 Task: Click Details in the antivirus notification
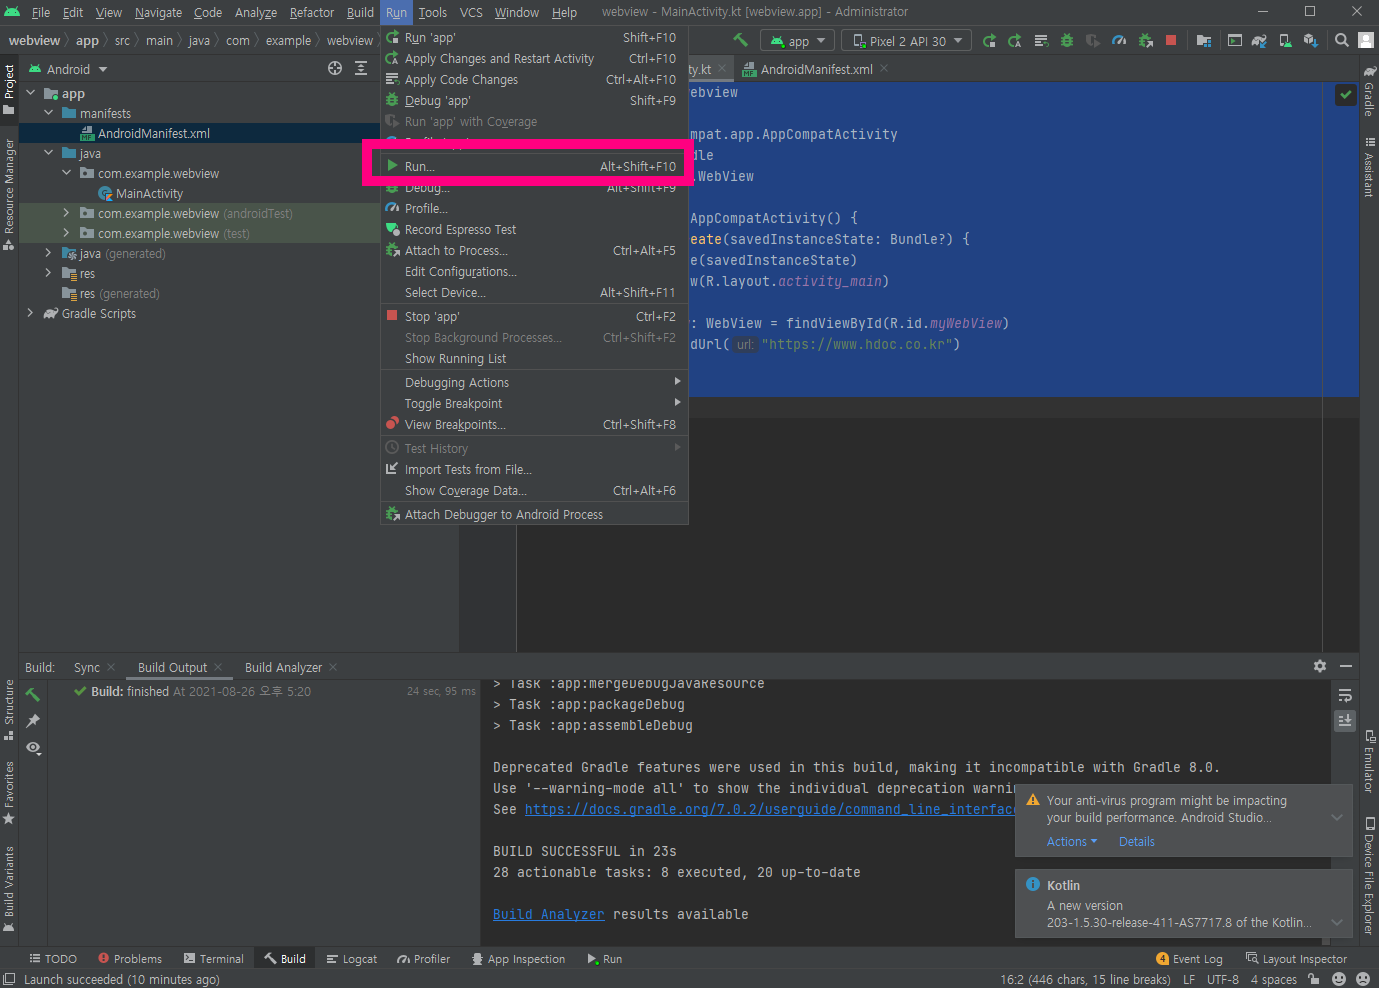(1136, 842)
